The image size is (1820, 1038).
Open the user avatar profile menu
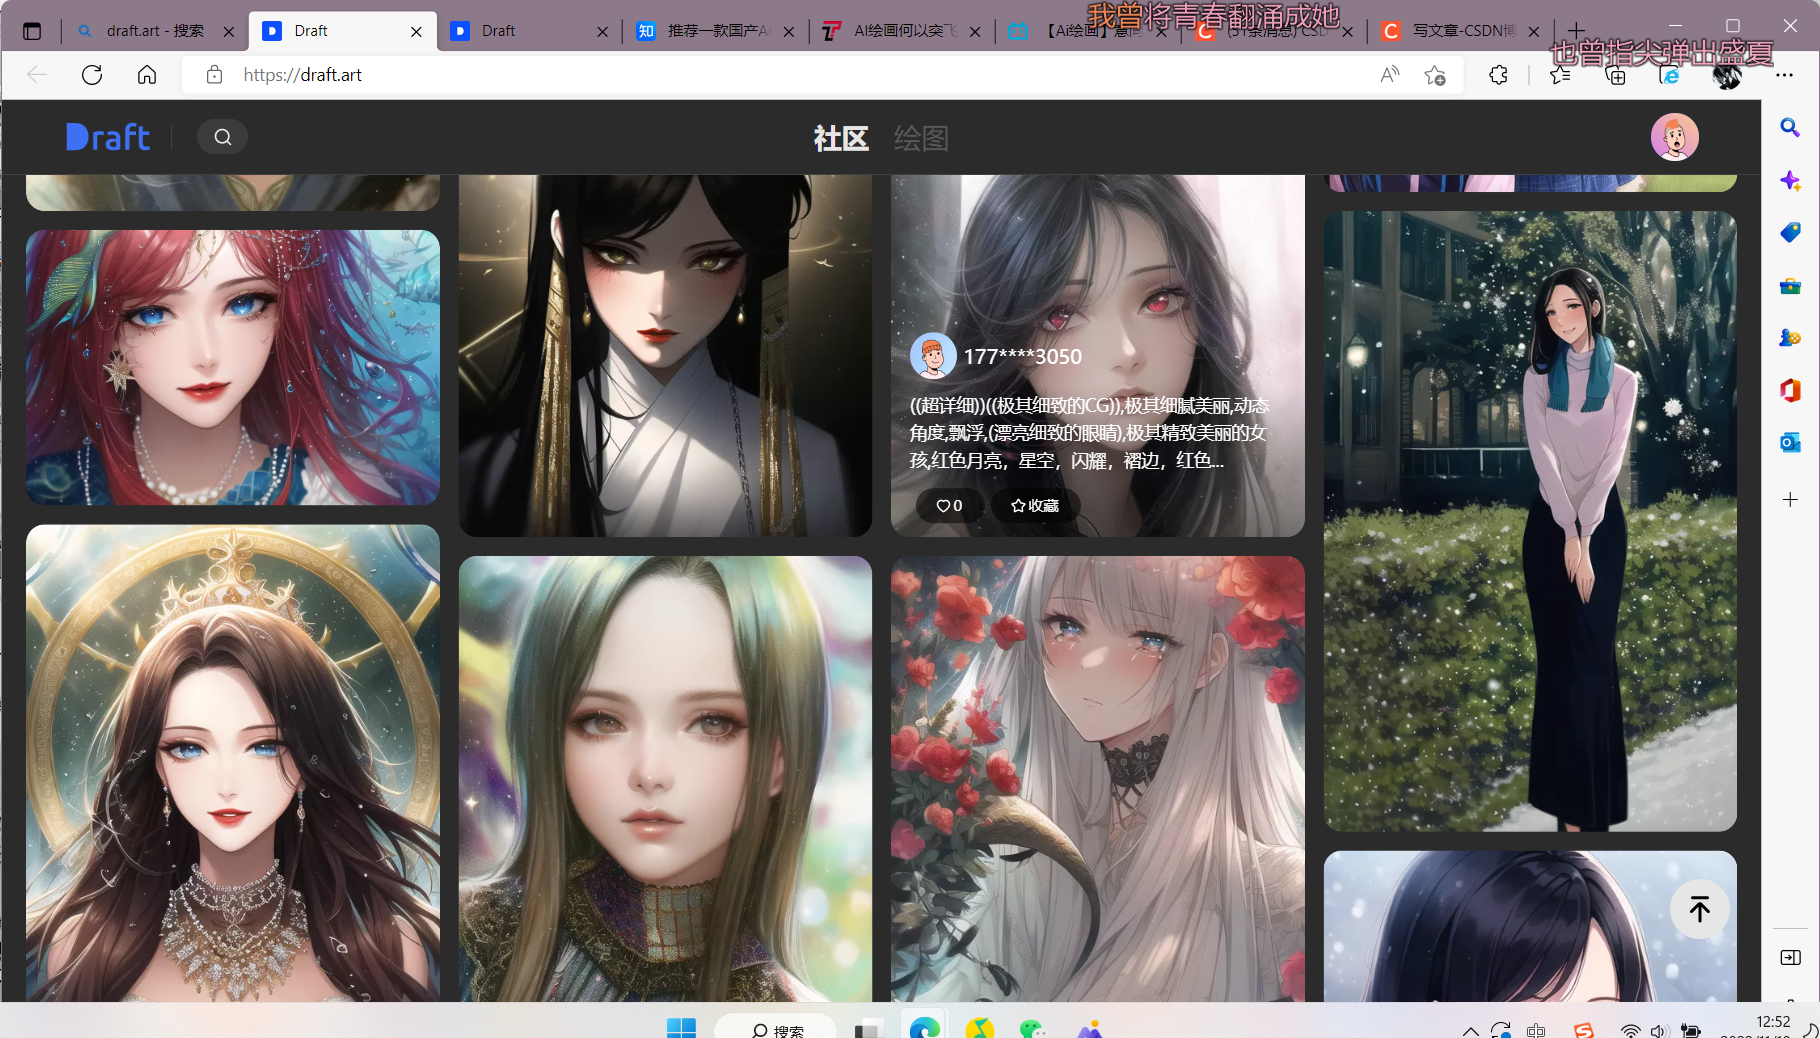point(1674,137)
